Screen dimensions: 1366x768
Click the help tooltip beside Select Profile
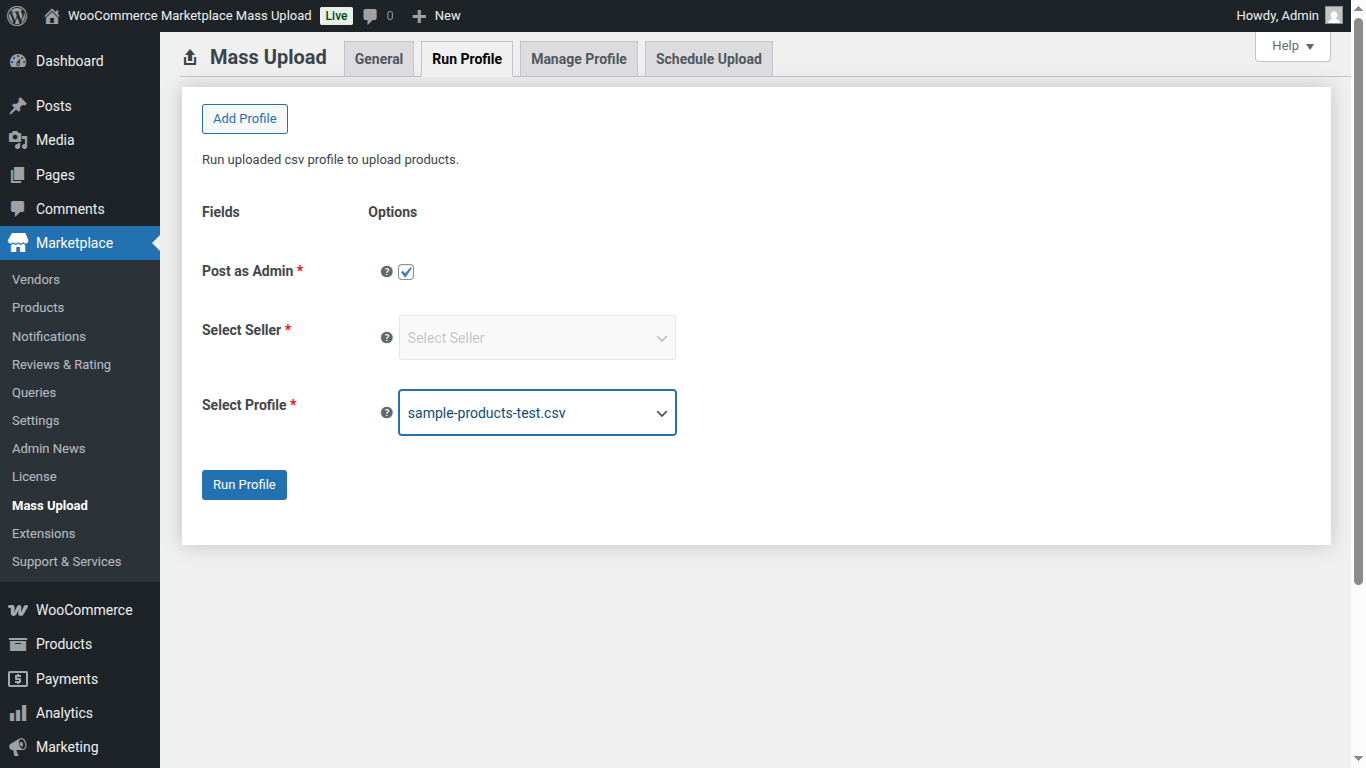386,412
